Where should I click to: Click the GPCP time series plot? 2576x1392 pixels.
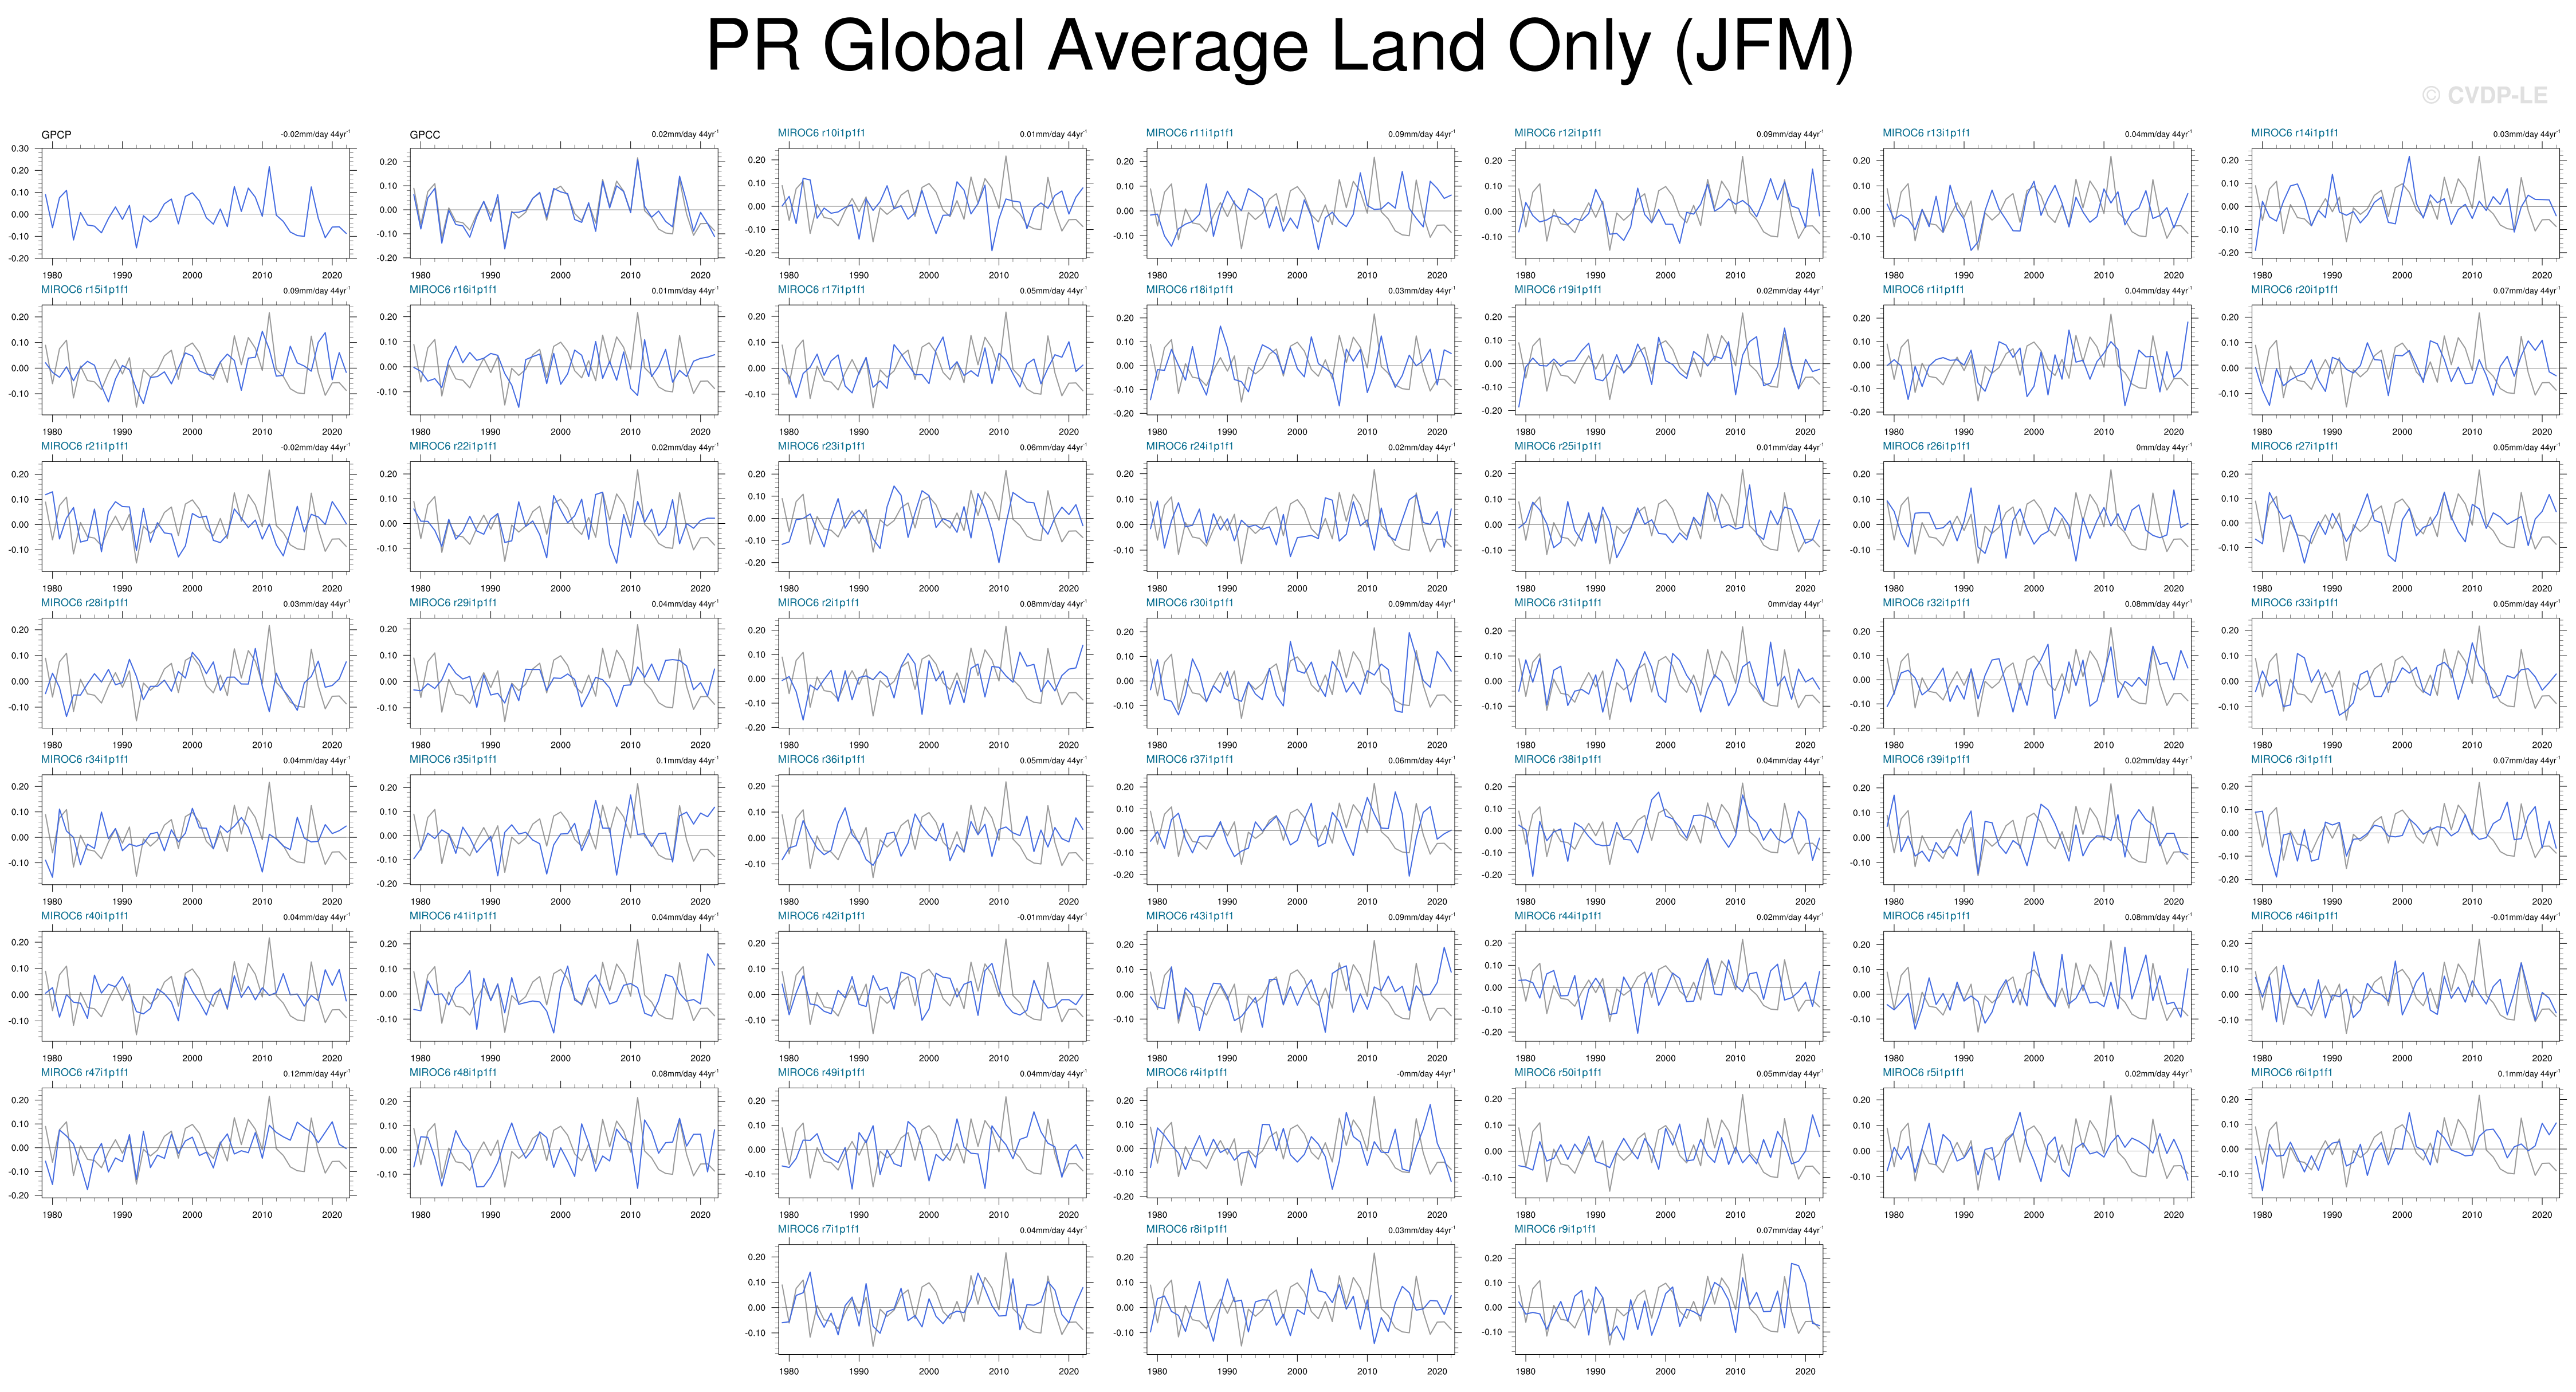(x=196, y=203)
